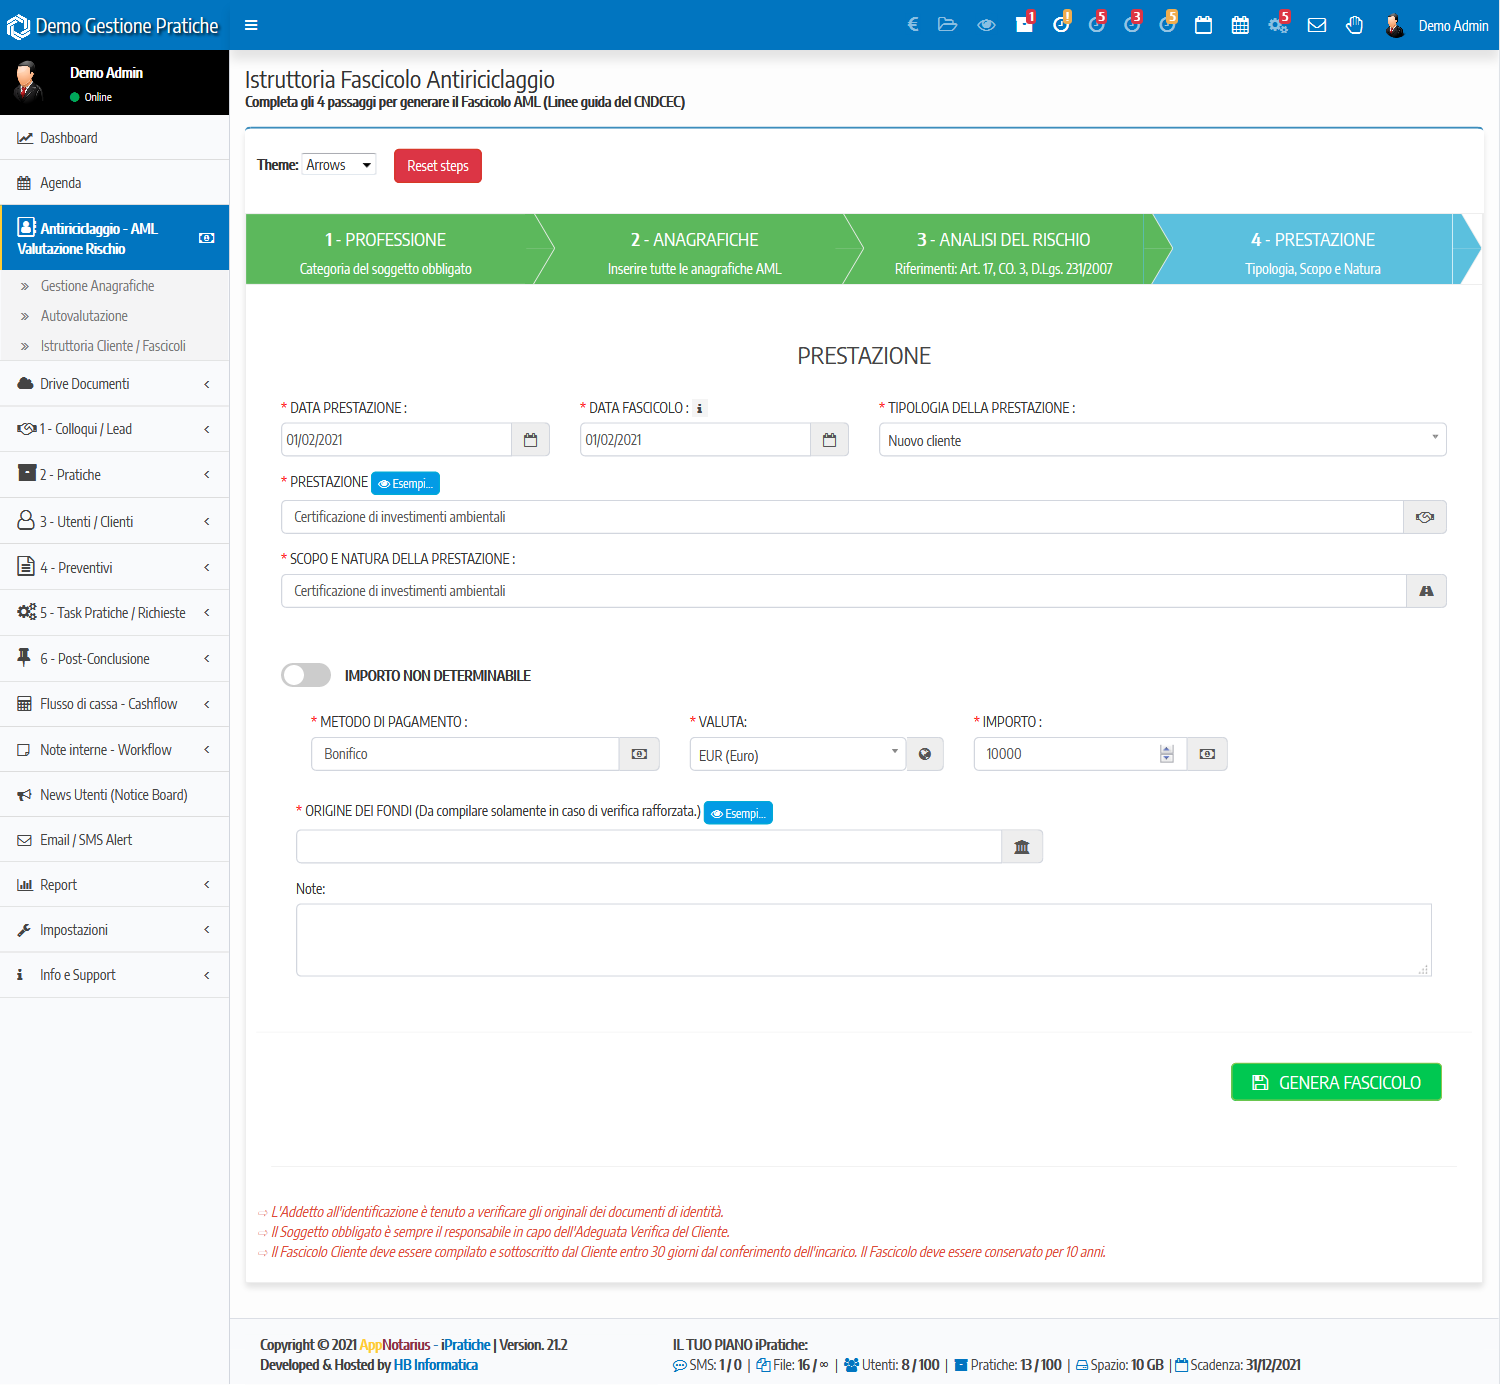Click into the Note text area
Image resolution: width=1500 pixels, height=1385 pixels.
click(863, 940)
